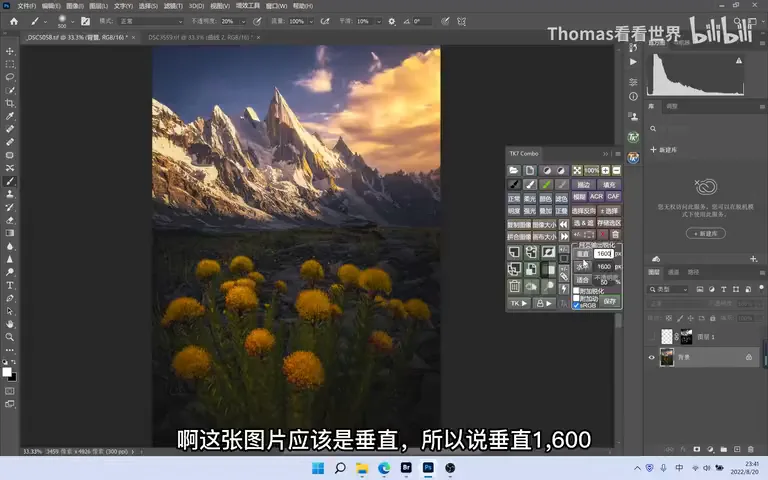Select the Clone Stamp tool
Image resolution: width=768 pixels, height=480 pixels.
pyautogui.click(x=10, y=194)
